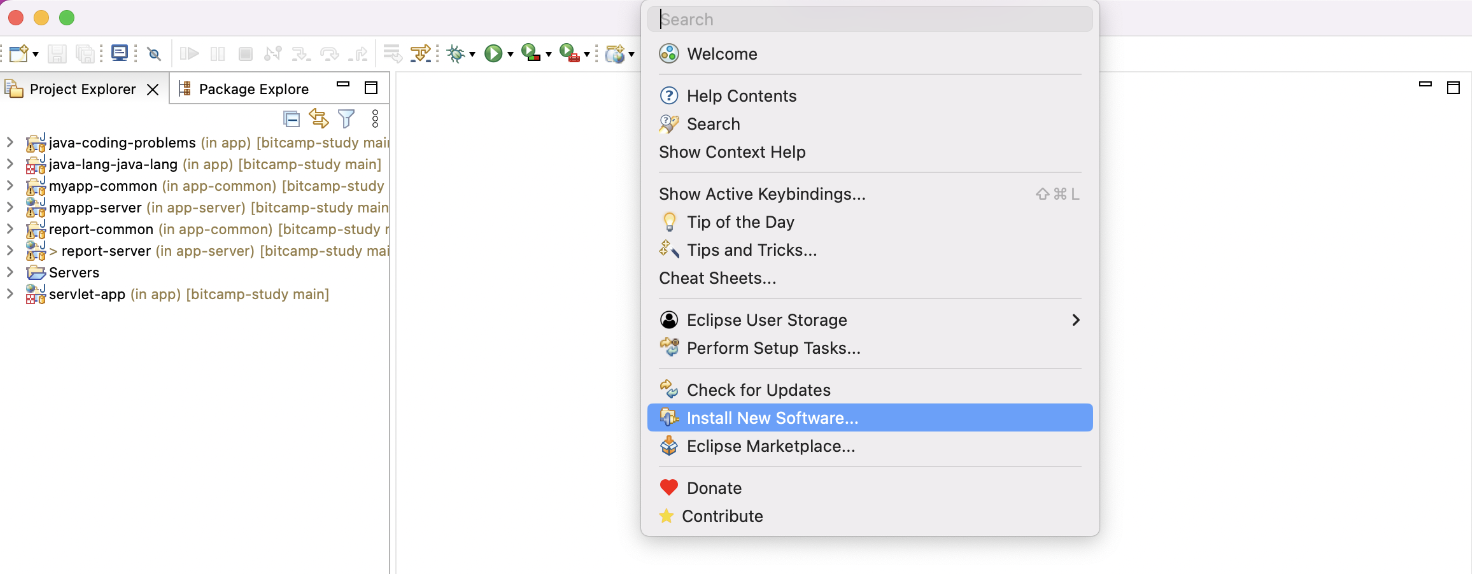Click the Step Over icon

pos(329,54)
